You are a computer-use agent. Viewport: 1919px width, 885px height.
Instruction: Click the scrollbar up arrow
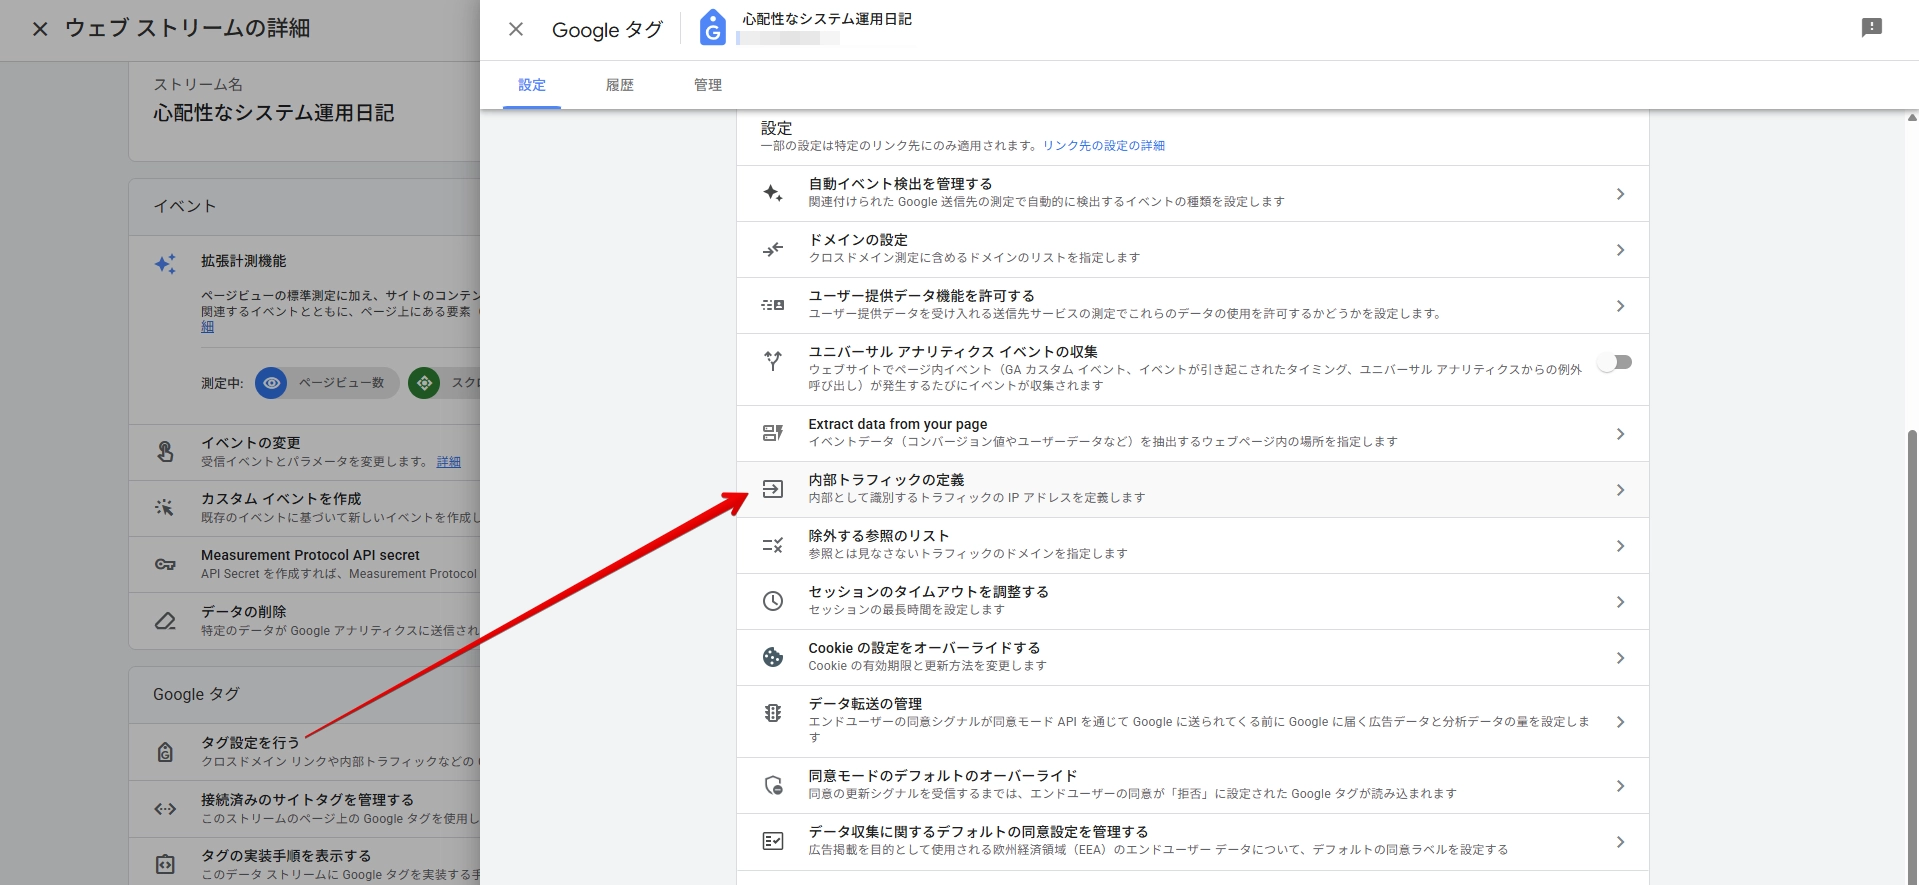click(x=1912, y=117)
